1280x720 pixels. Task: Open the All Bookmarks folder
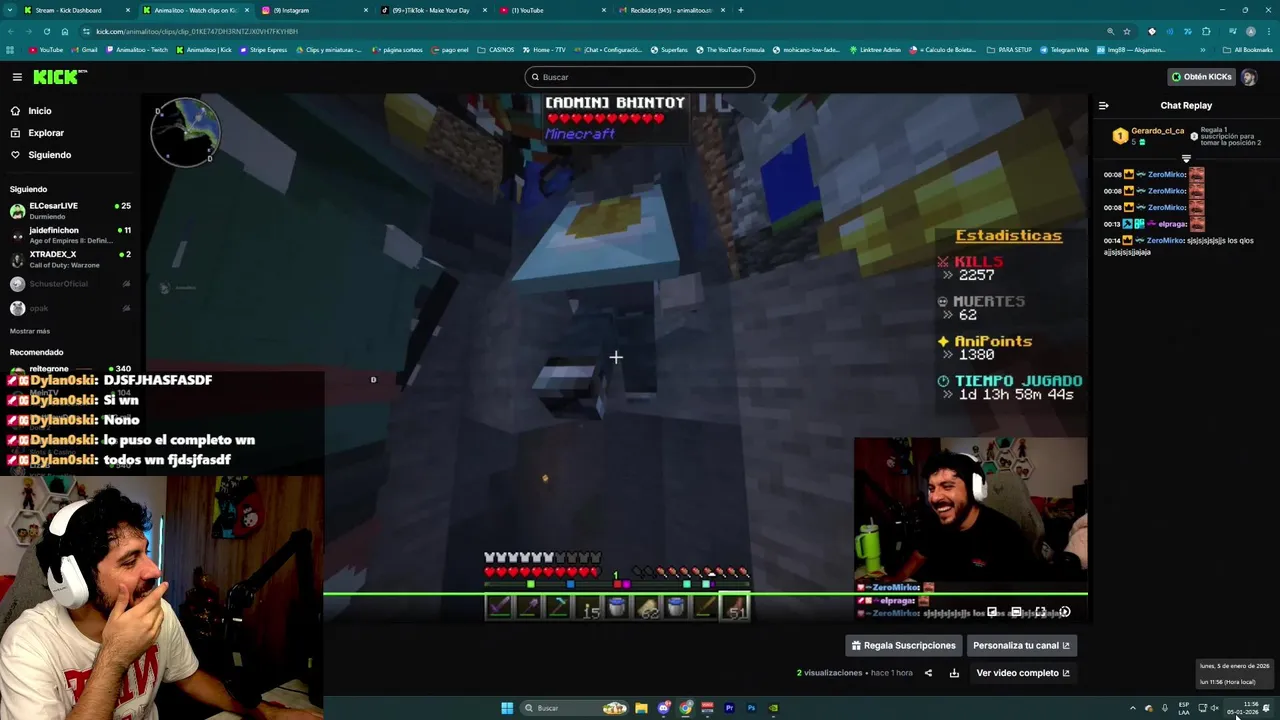1247,49
